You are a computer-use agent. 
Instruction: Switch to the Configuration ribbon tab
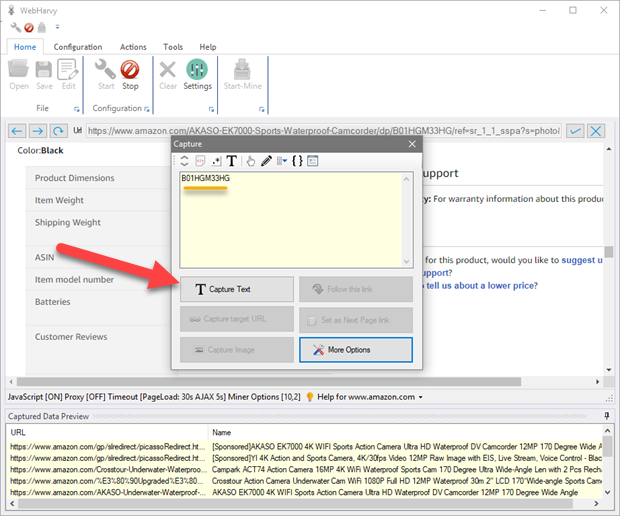point(78,47)
